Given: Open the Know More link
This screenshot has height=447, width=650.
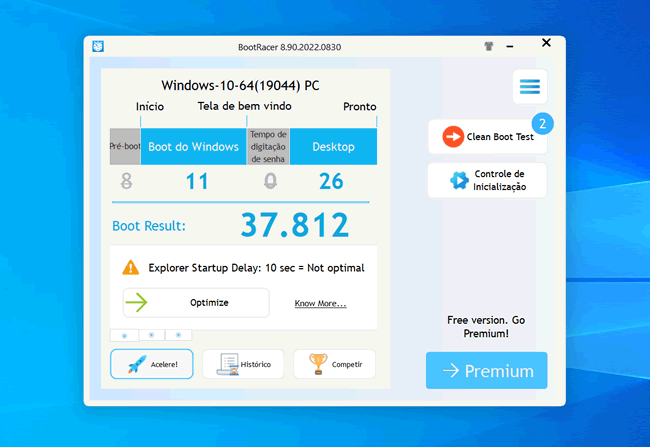Looking at the screenshot, I should point(320,303).
